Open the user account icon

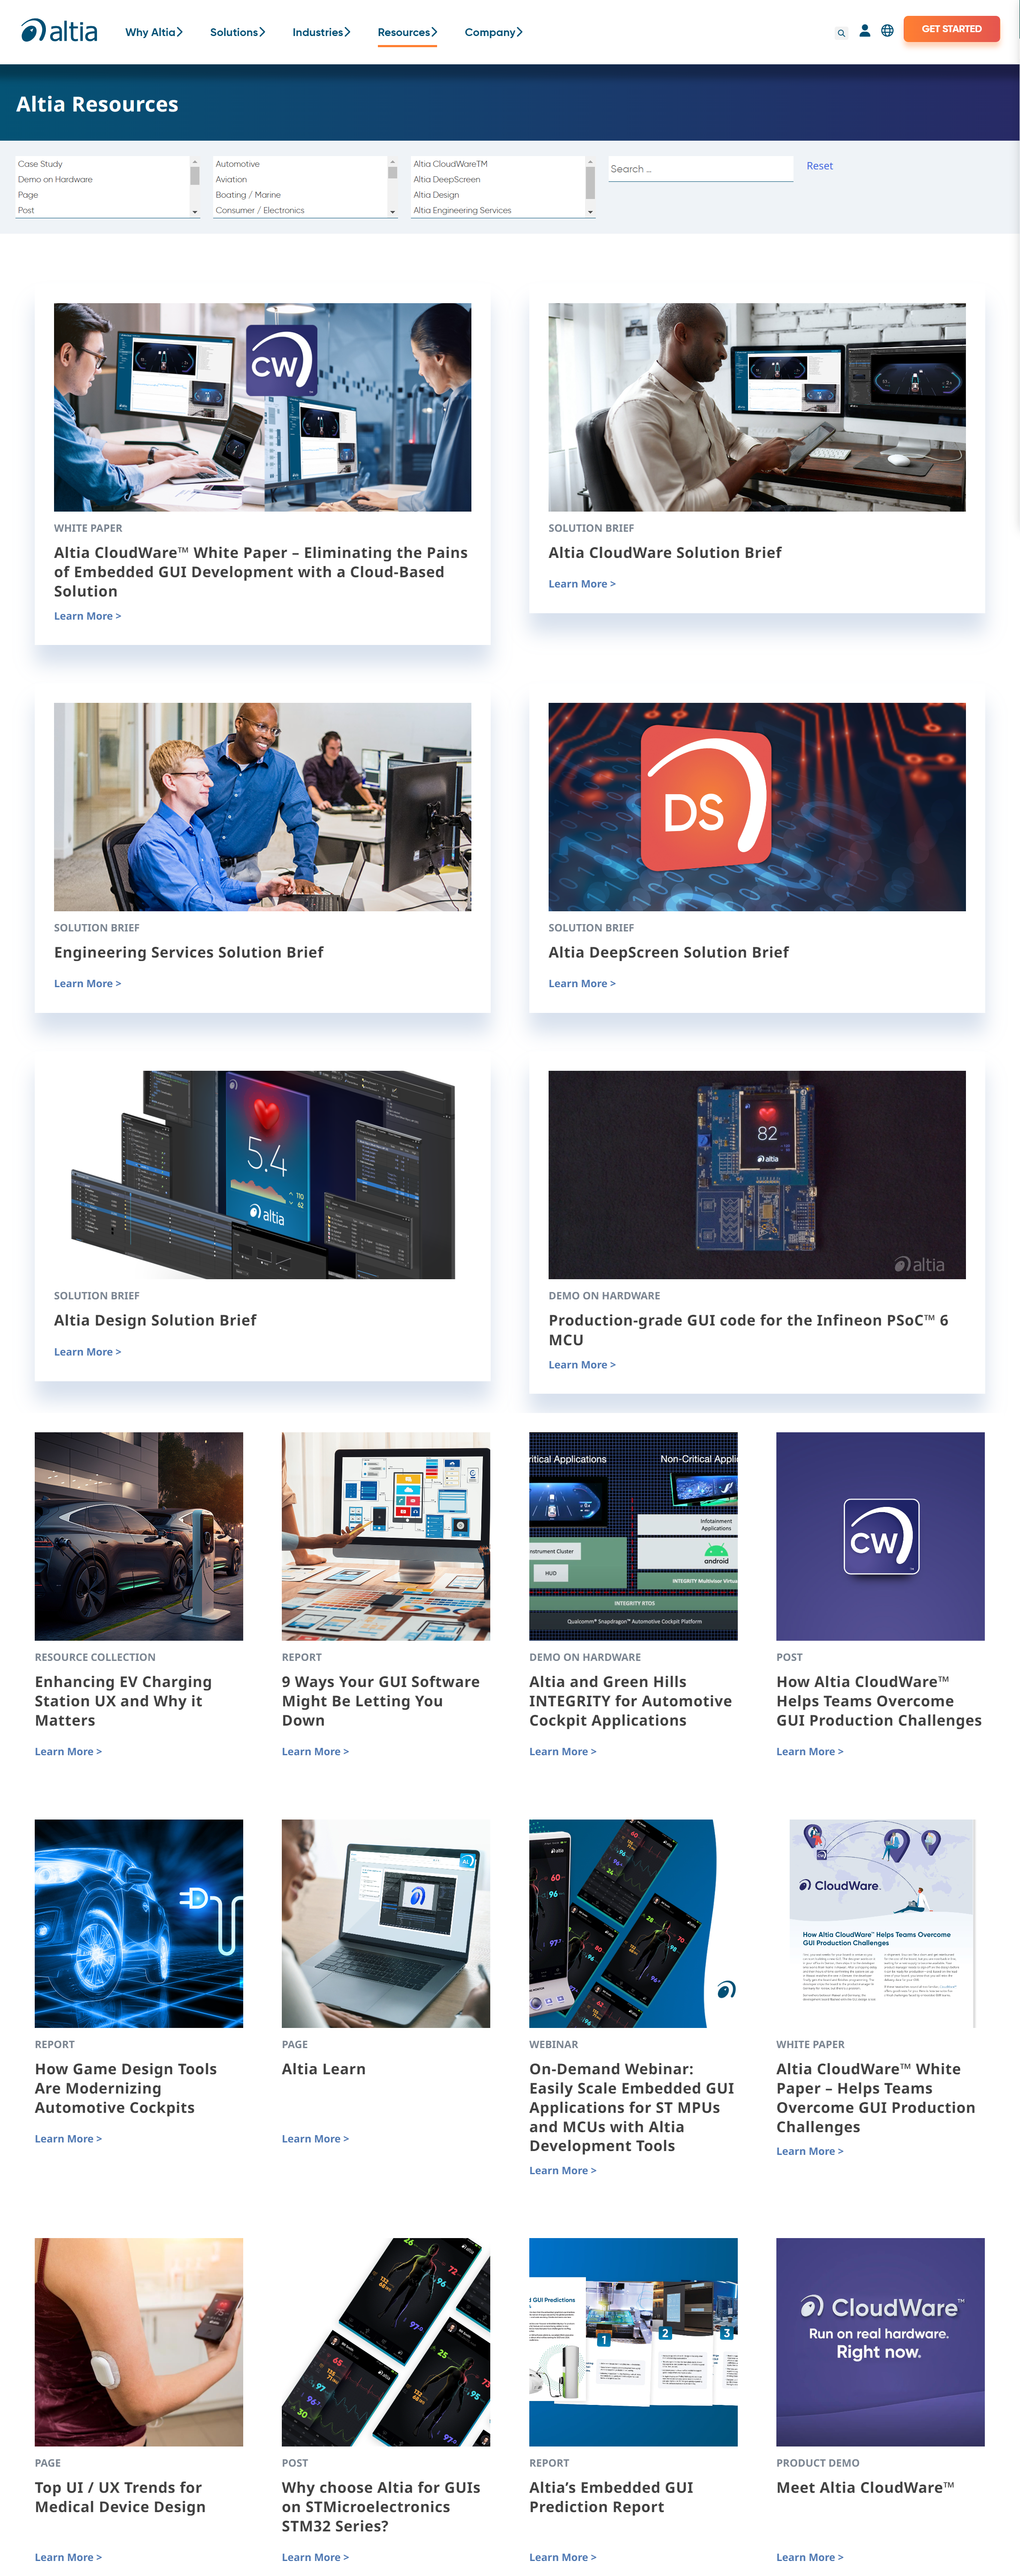point(865,31)
